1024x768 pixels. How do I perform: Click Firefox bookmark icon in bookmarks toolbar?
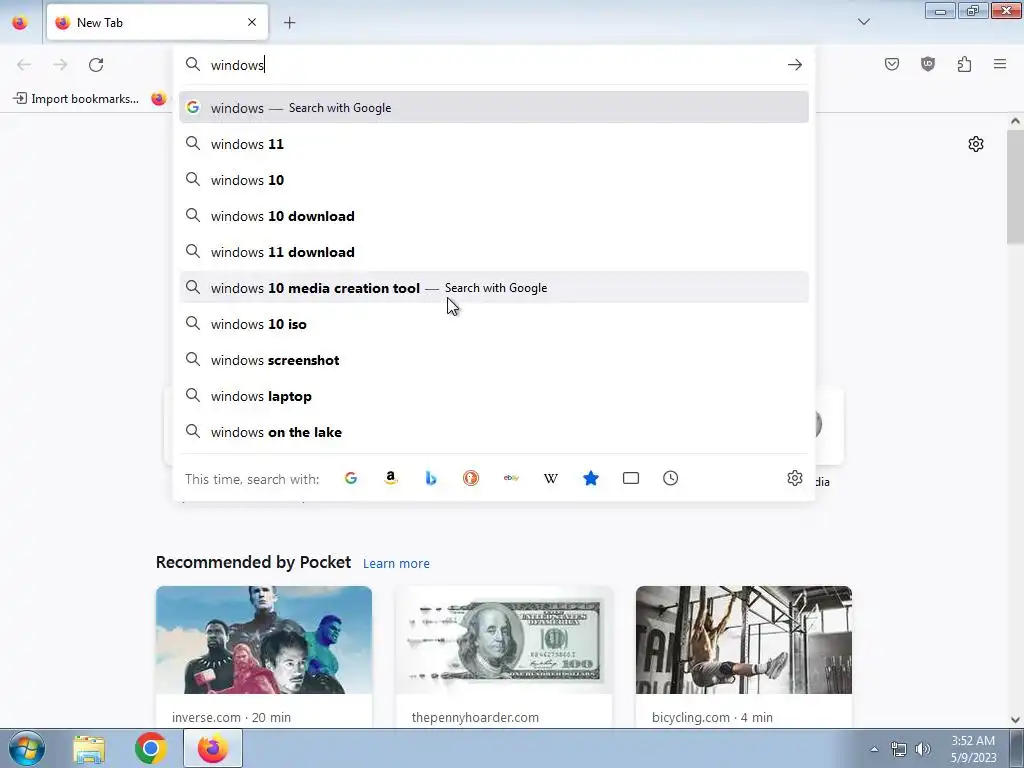click(159, 99)
